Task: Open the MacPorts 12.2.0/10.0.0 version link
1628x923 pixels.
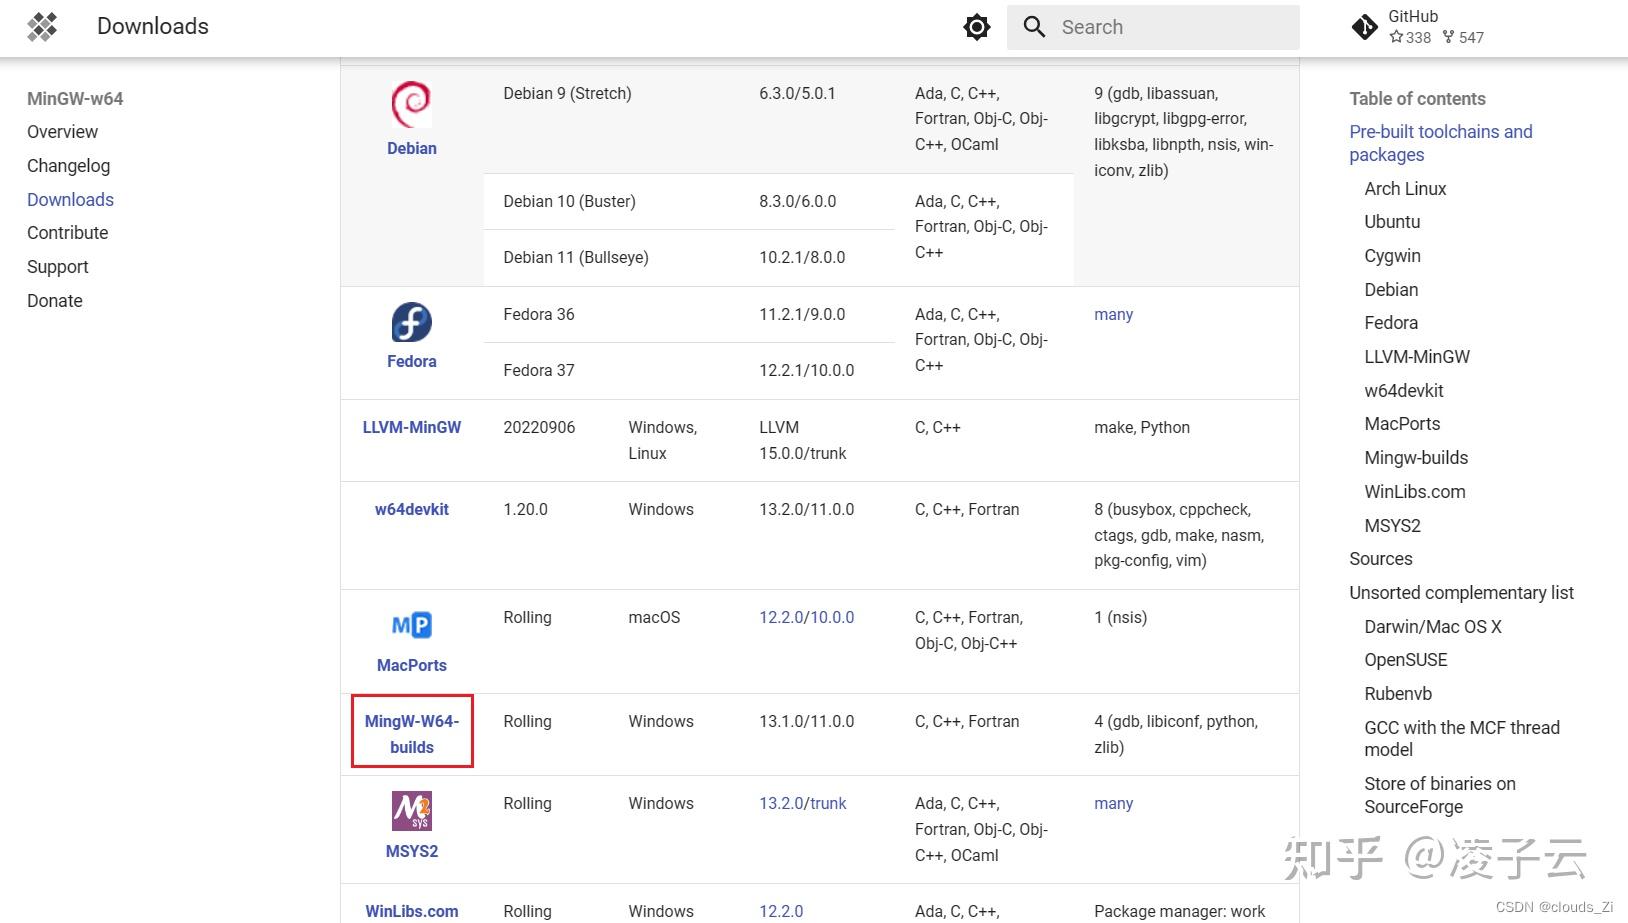Action: coord(806,617)
